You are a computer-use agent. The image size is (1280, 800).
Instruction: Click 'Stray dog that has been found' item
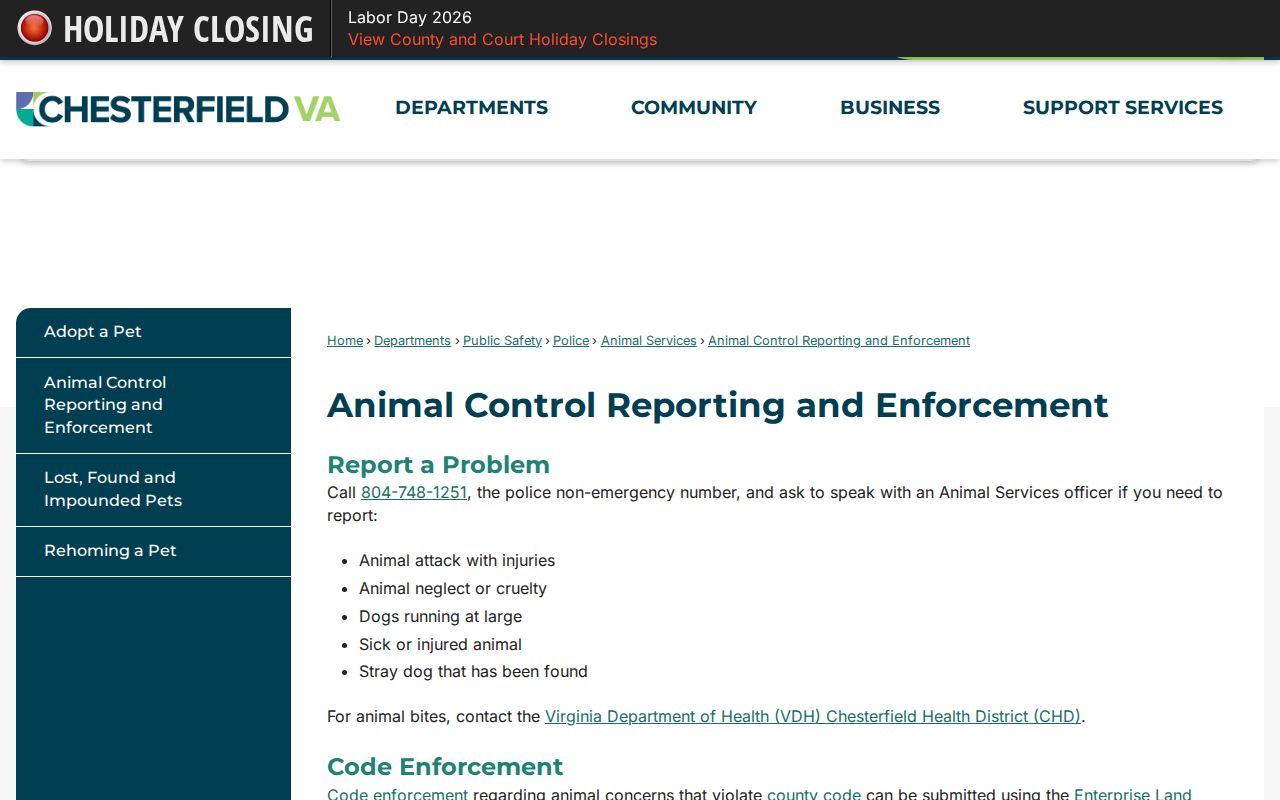pyautogui.click(x=473, y=672)
